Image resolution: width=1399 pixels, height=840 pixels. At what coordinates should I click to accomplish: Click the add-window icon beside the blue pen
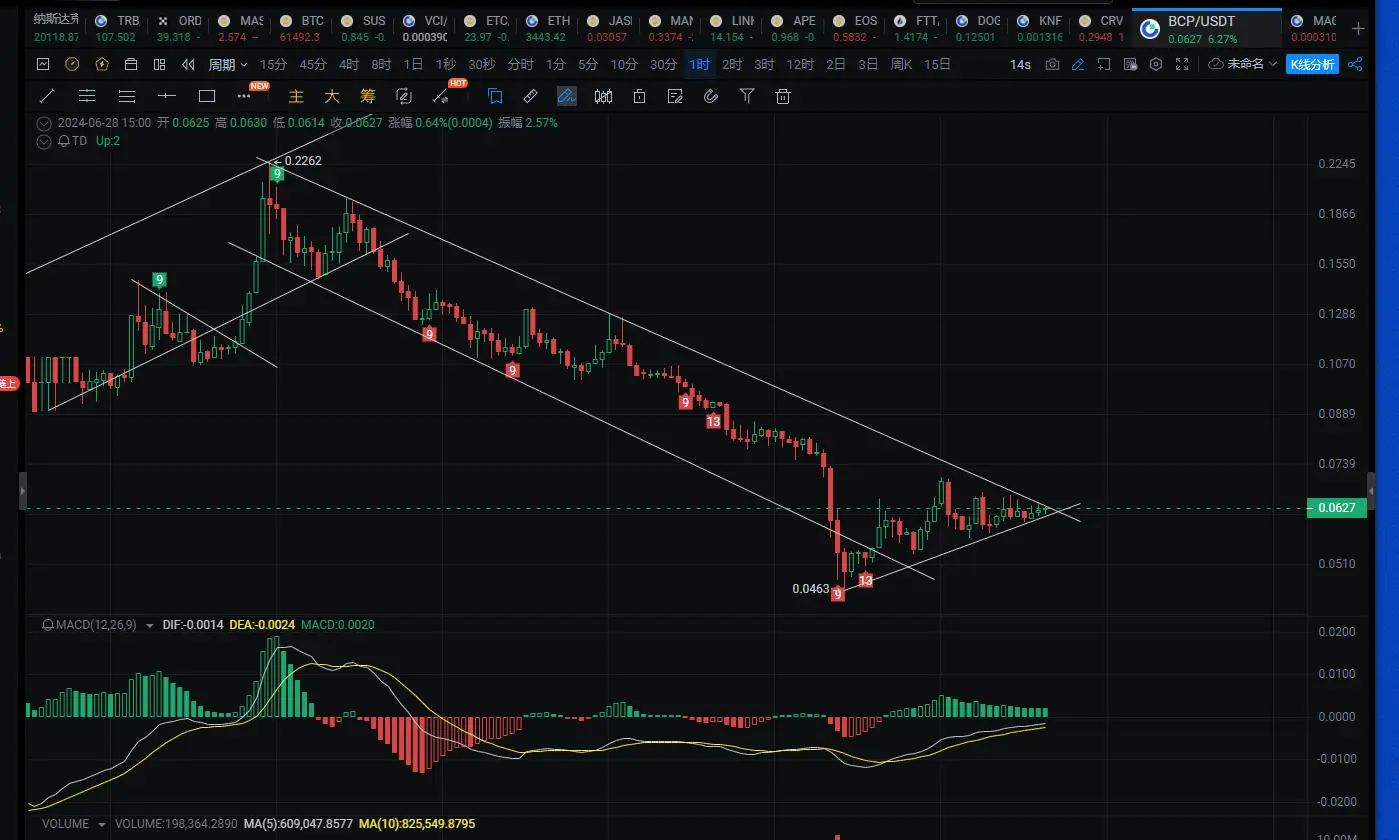click(x=1104, y=65)
